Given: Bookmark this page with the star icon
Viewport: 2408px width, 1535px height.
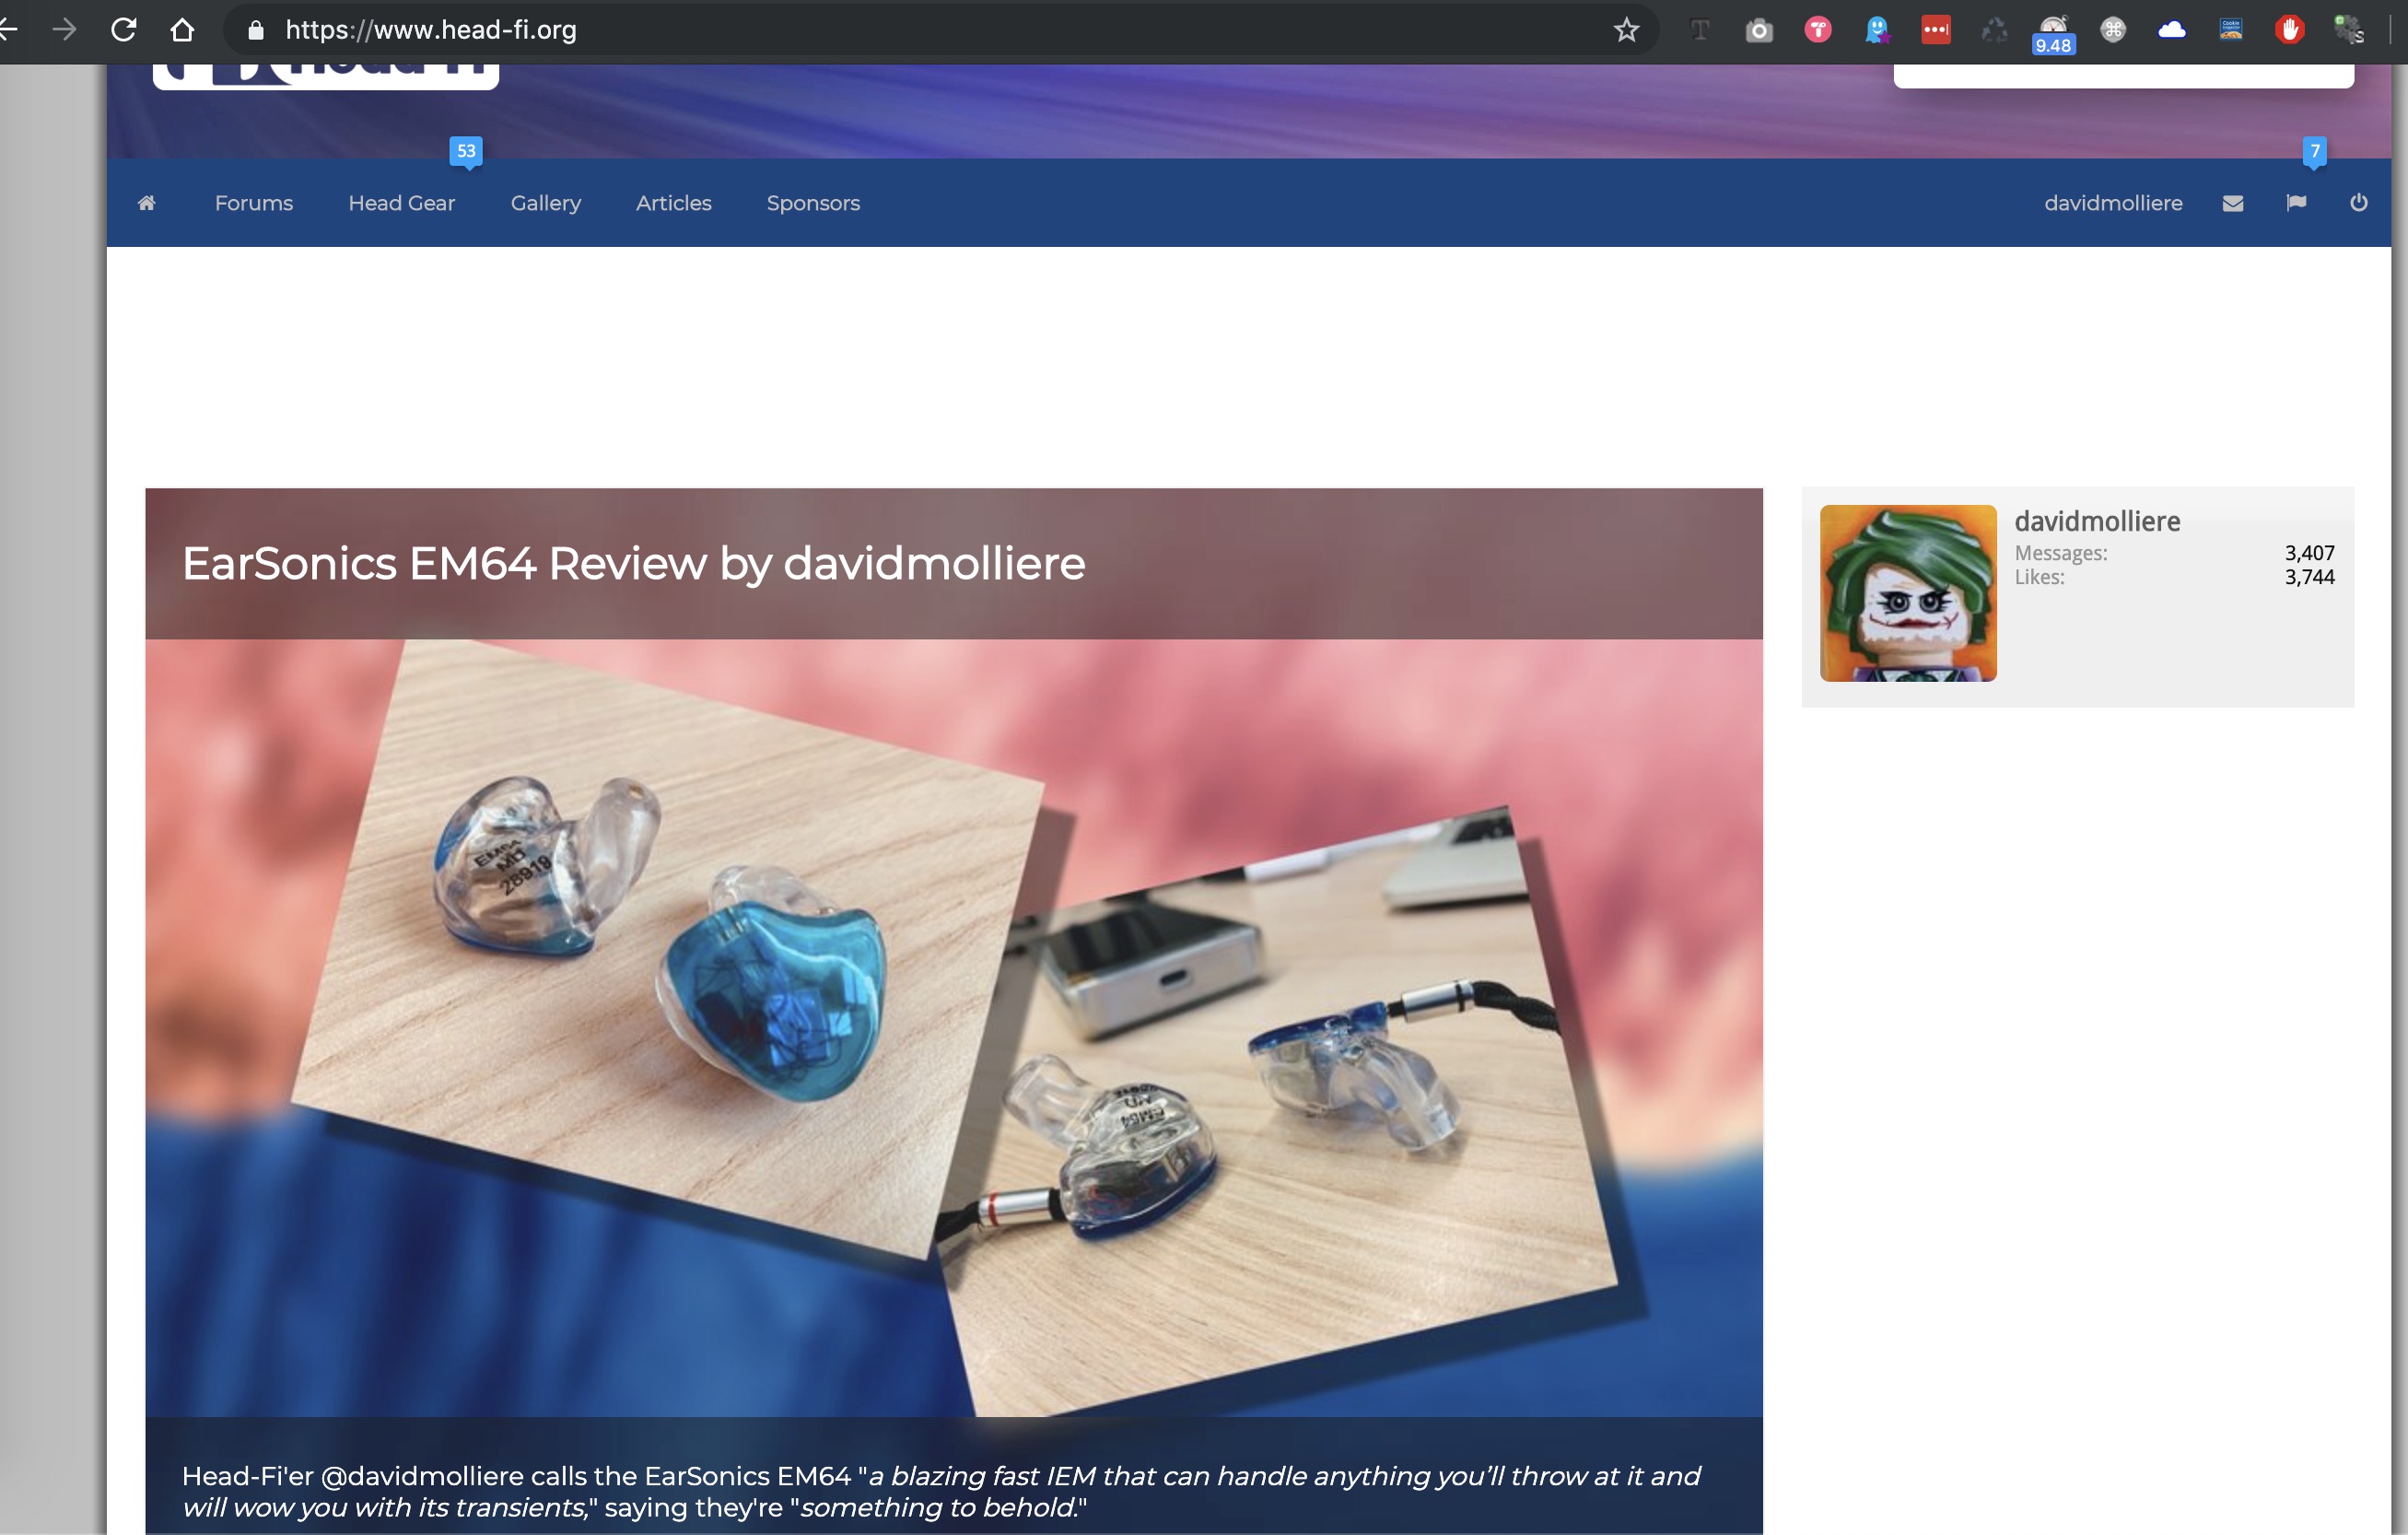Looking at the screenshot, I should pos(1626,30).
